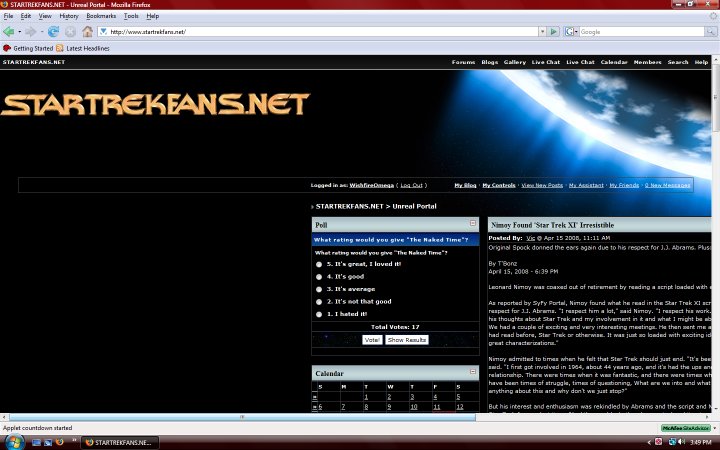Image resolution: width=720 pixels, height=450 pixels.
Task: Open the Latest Headlines feed bookmark
Action: pos(83,48)
